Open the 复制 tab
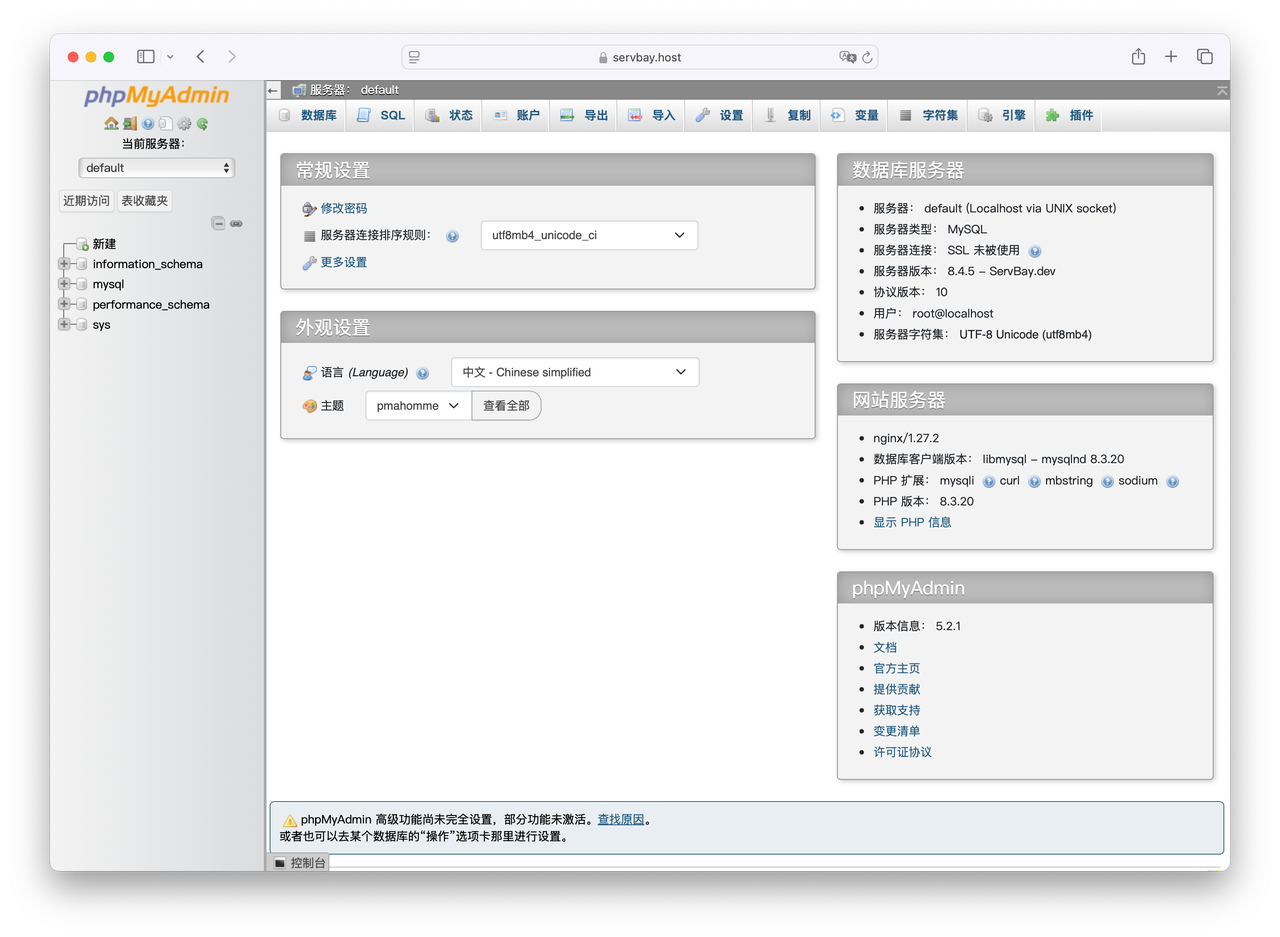The image size is (1280, 937). [x=787, y=116]
